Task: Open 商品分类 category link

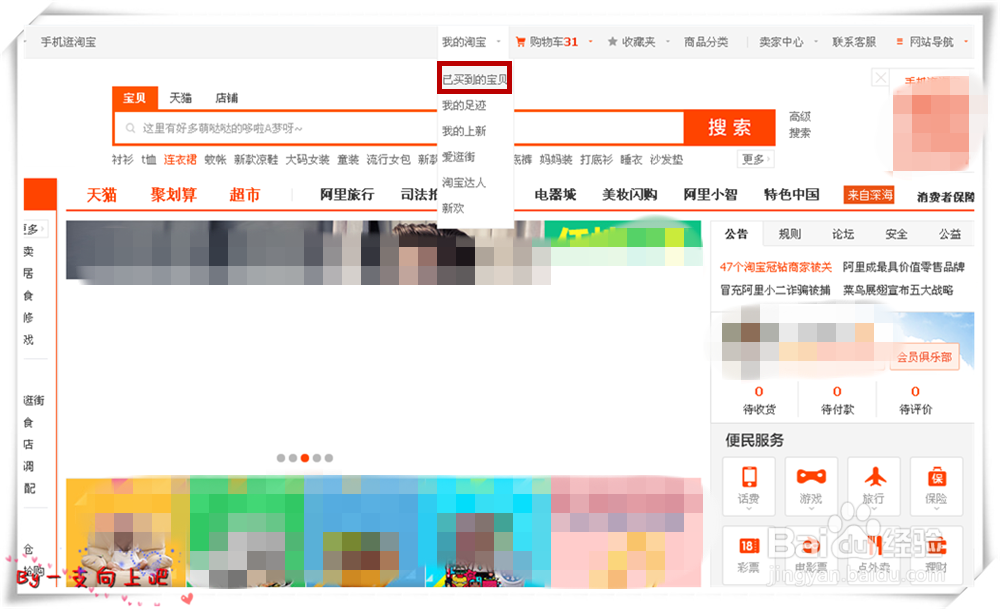Action: 706,42
